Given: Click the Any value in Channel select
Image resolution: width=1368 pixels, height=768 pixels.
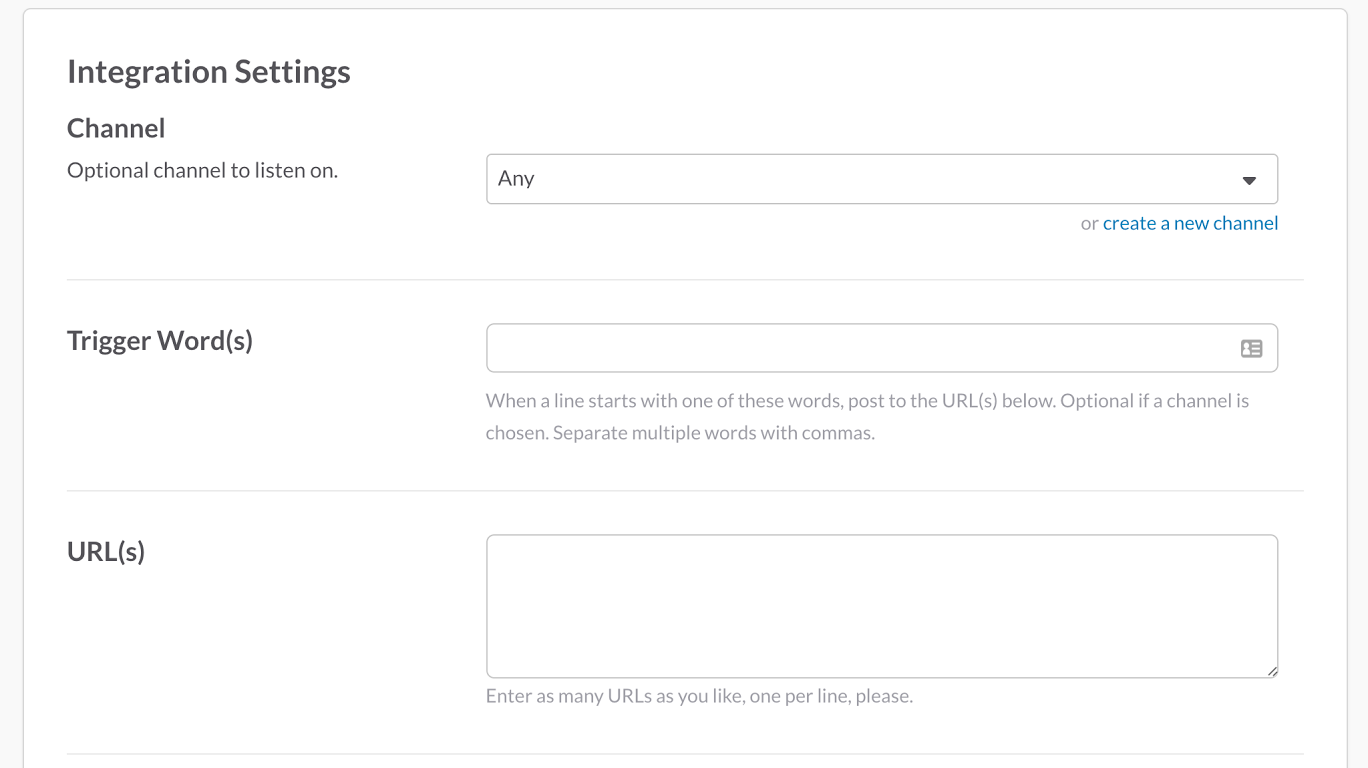Looking at the screenshot, I should (516, 179).
